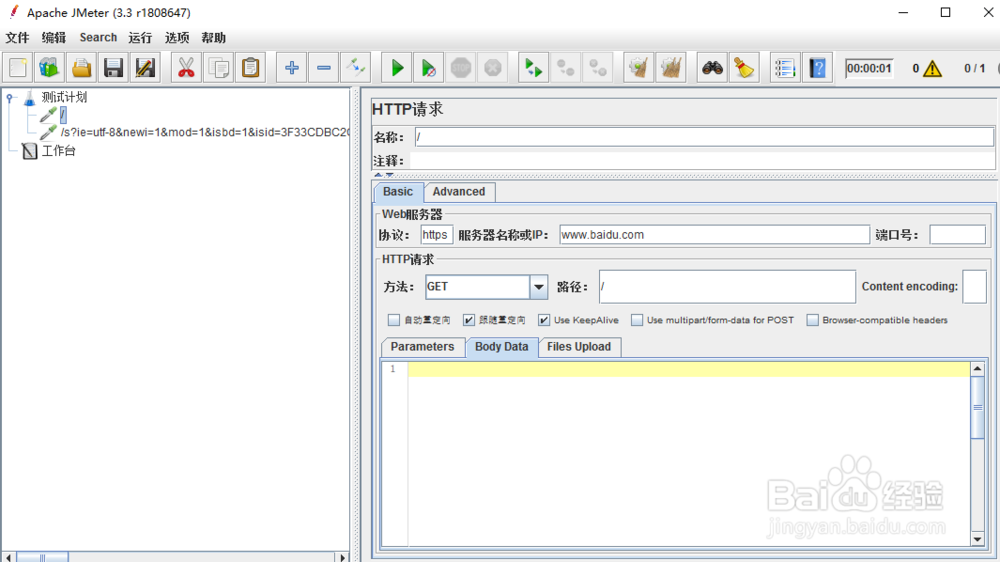The image size is (1000, 562).
Task: Switch to the Advanced tab
Action: 459,191
